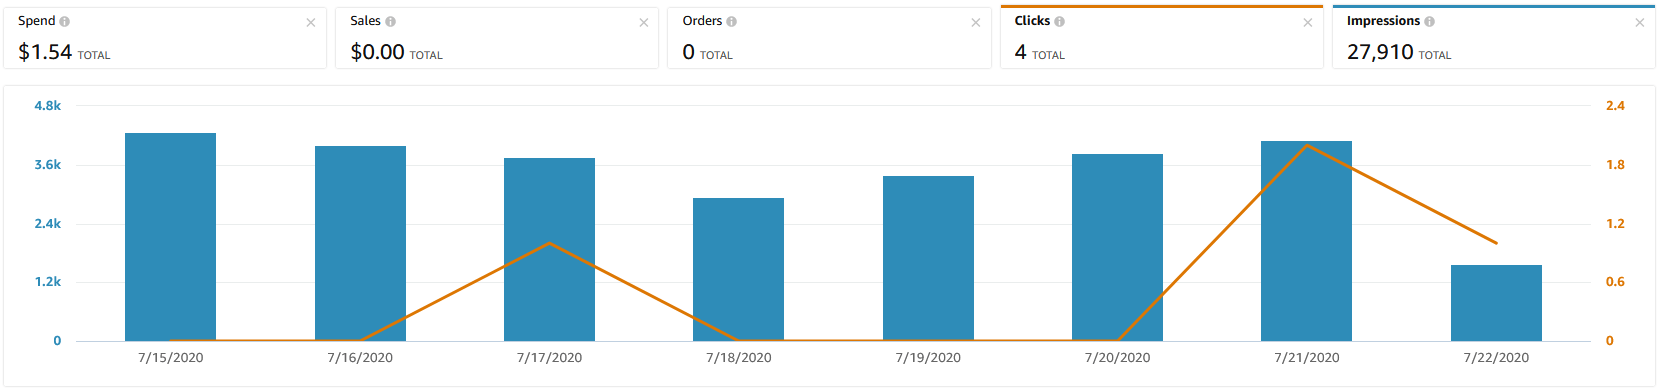
Task: Remove the Orders metric card
Action: [976, 23]
